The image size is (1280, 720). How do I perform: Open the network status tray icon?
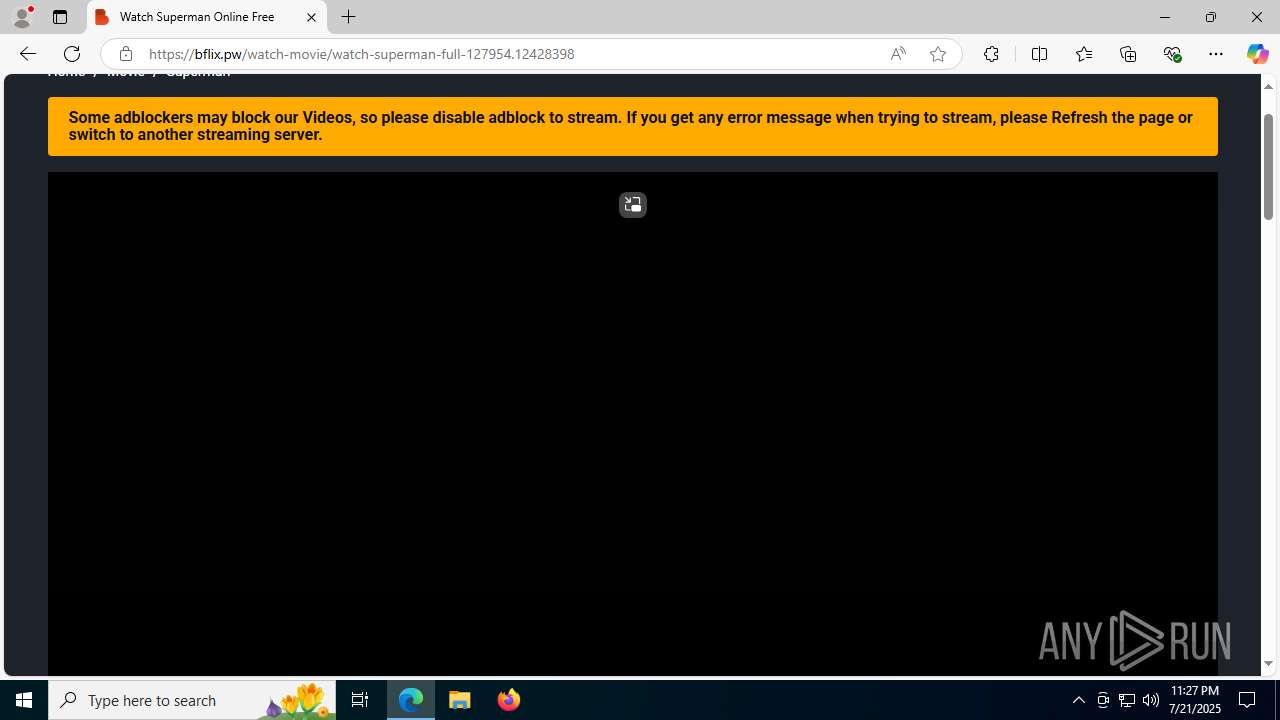tap(1127, 700)
